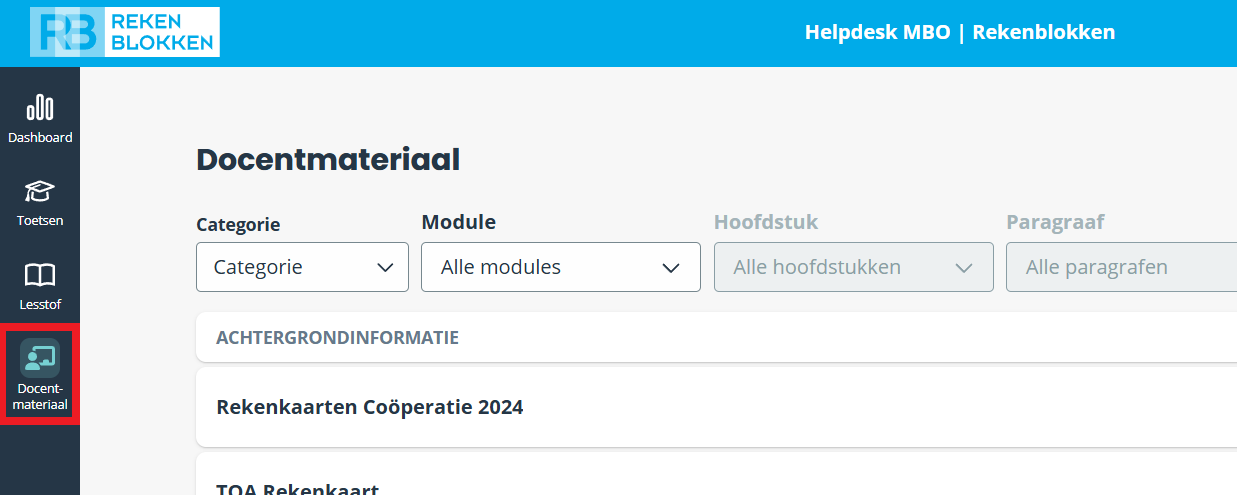Click the ACHTERGRONDINFORMATIE section header
1237x495 pixels.
(x=716, y=337)
